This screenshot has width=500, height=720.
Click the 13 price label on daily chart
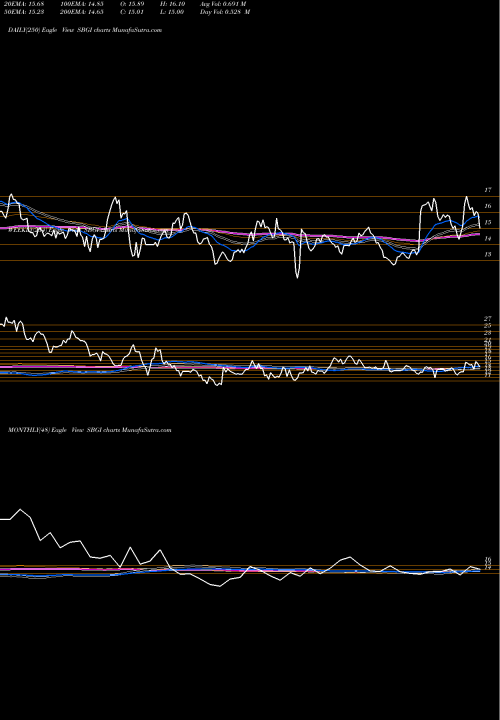[488, 254]
